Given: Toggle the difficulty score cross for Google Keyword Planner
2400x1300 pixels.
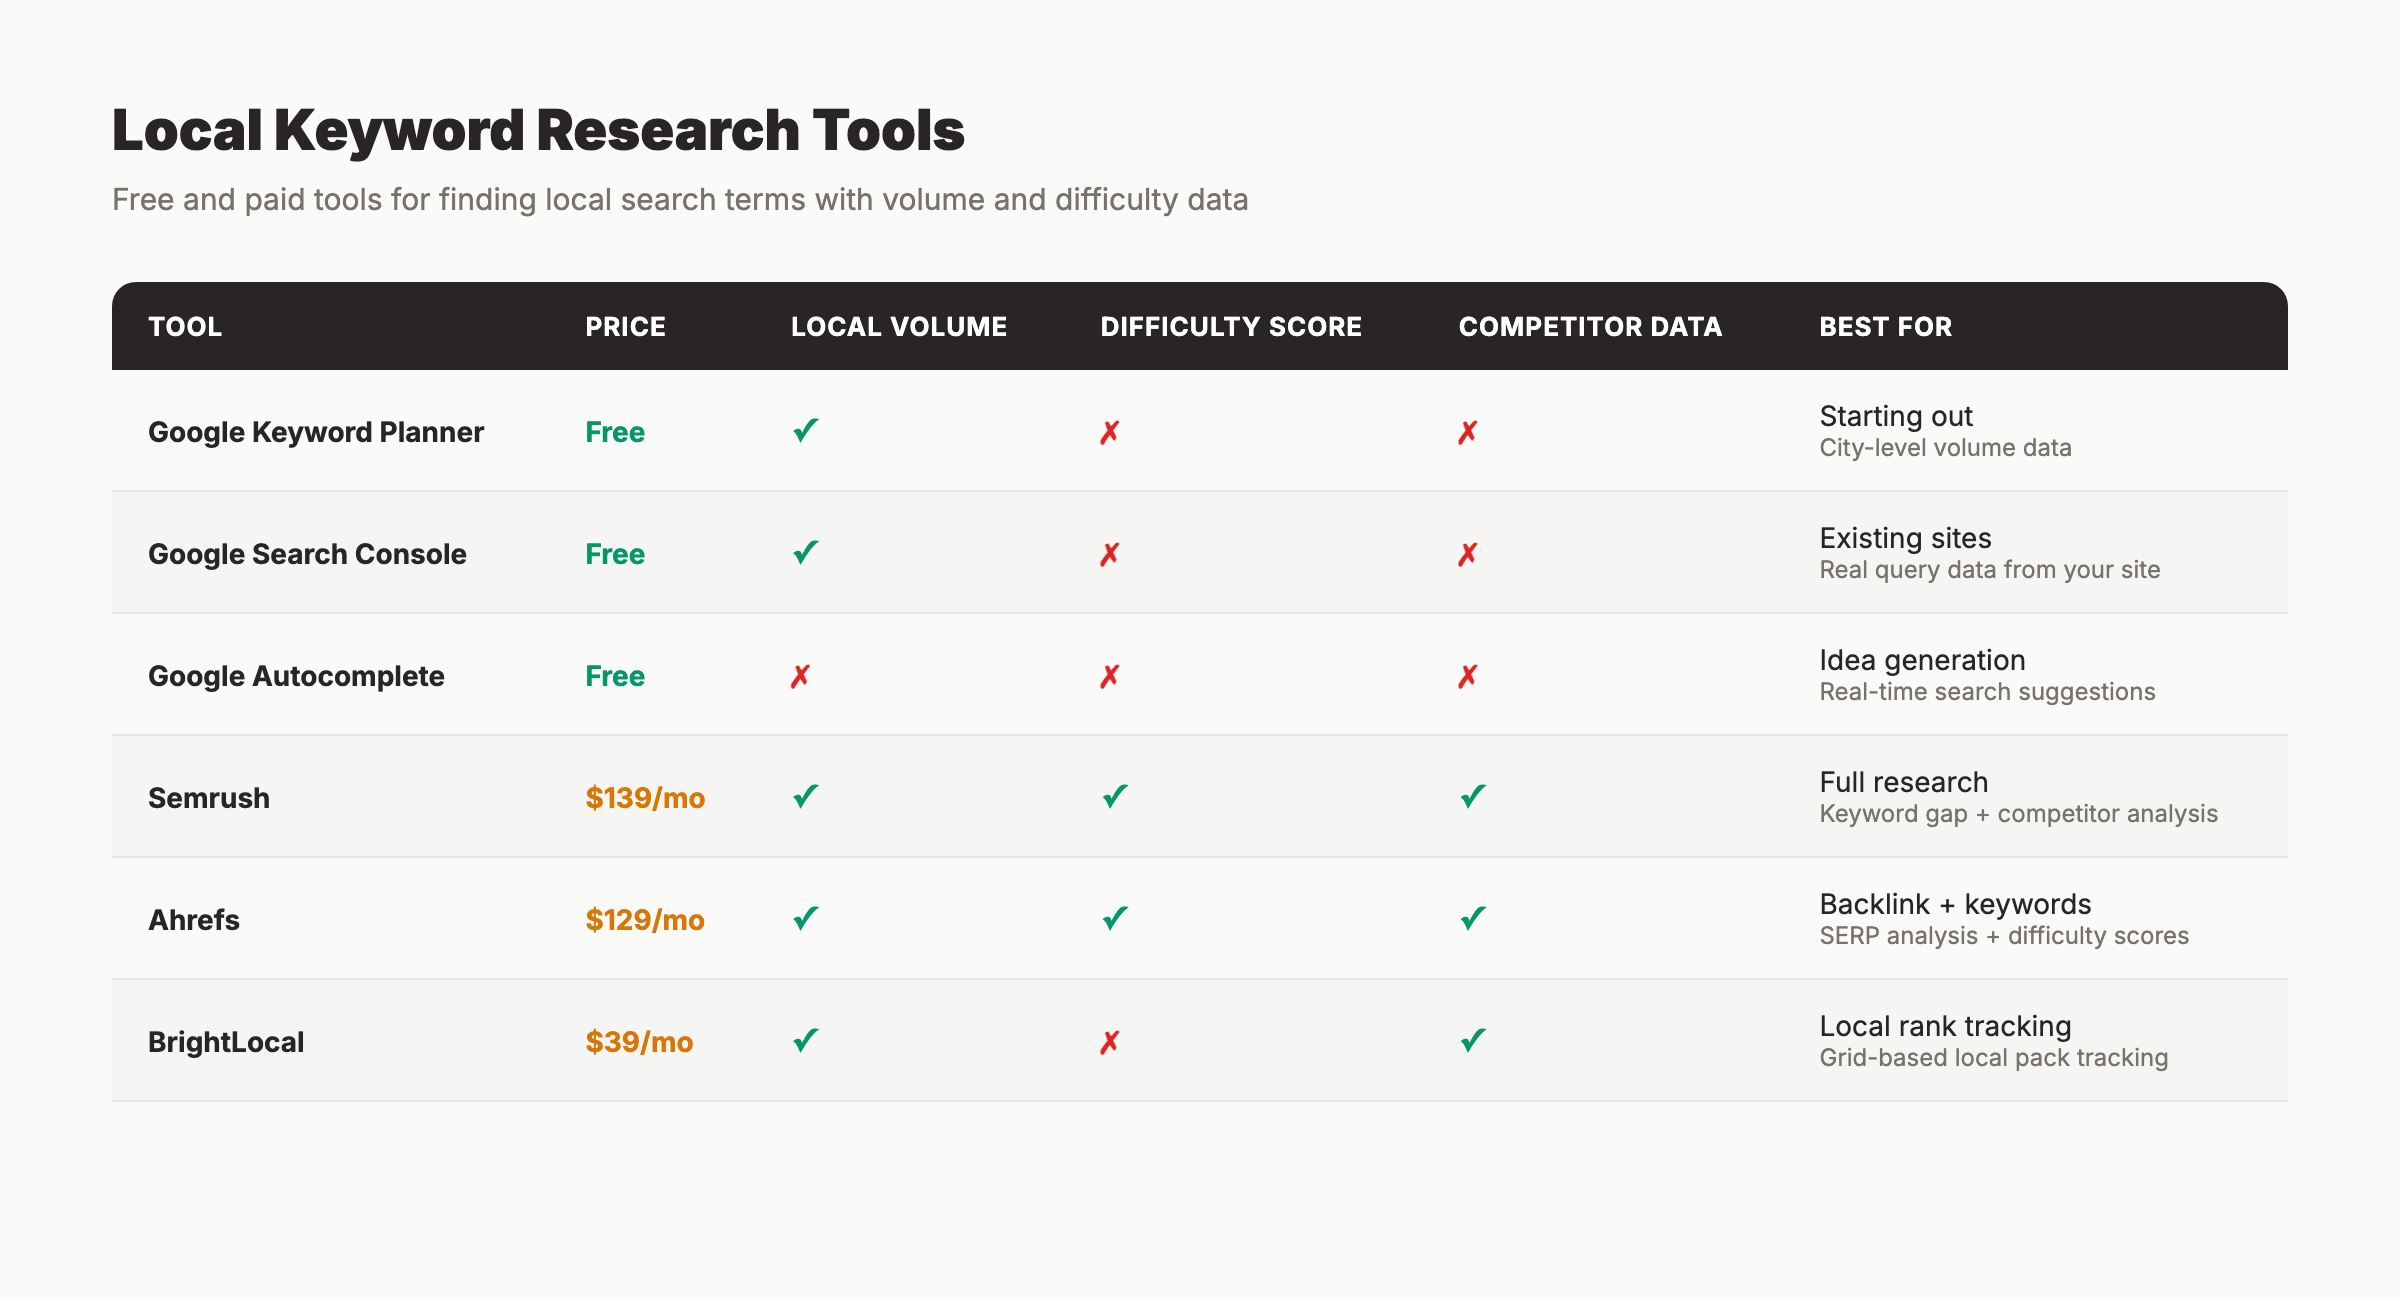Looking at the screenshot, I should (x=1110, y=431).
